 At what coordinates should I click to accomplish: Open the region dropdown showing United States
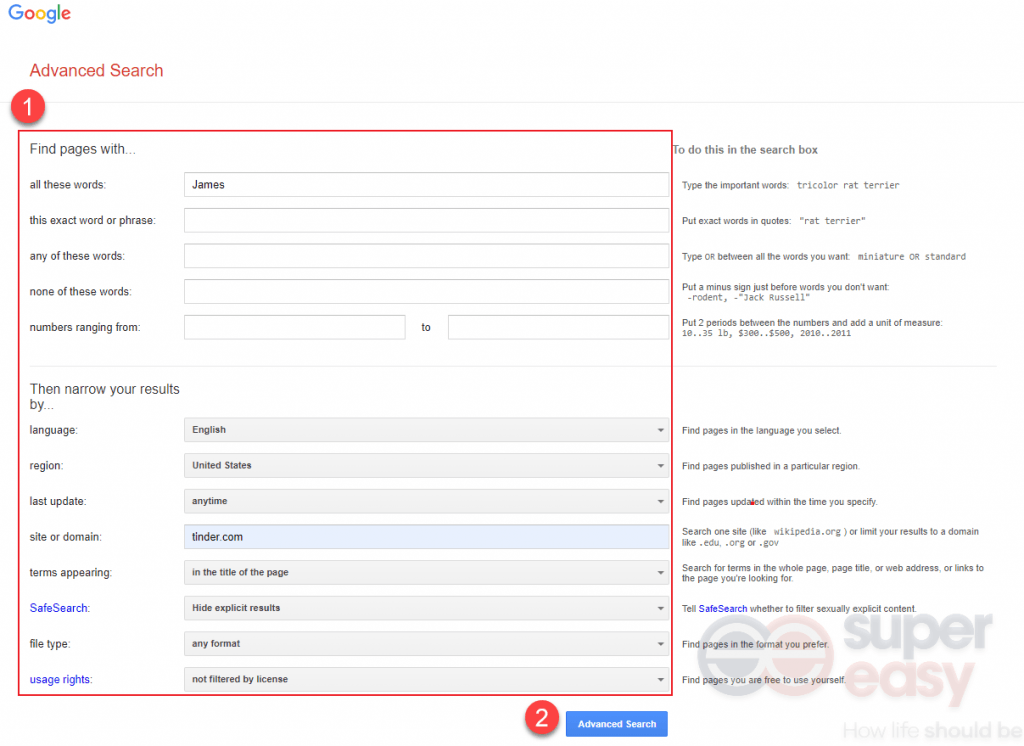pos(426,466)
